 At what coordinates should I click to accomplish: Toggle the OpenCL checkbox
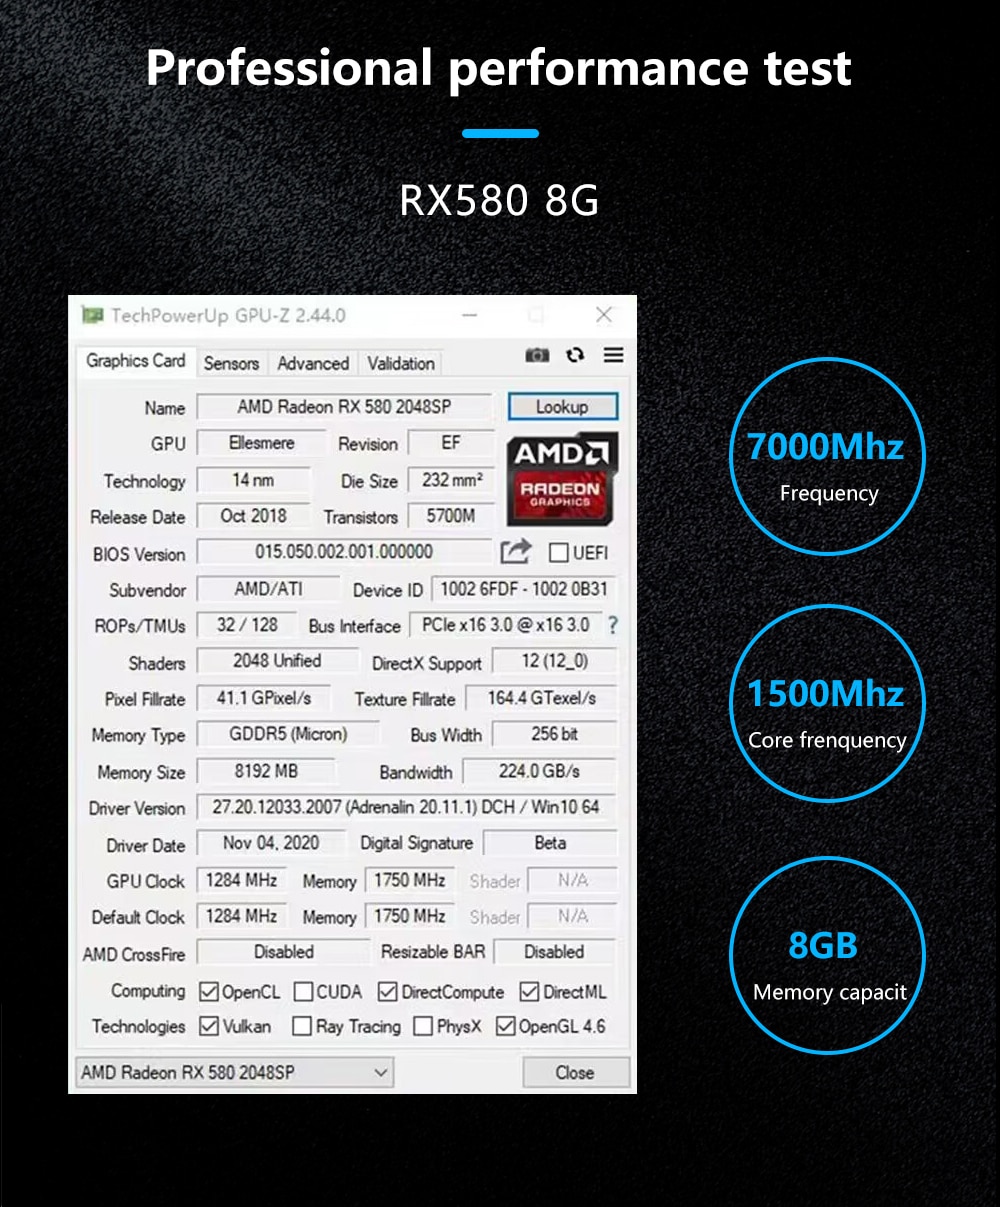pyautogui.click(x=209, y=992)
